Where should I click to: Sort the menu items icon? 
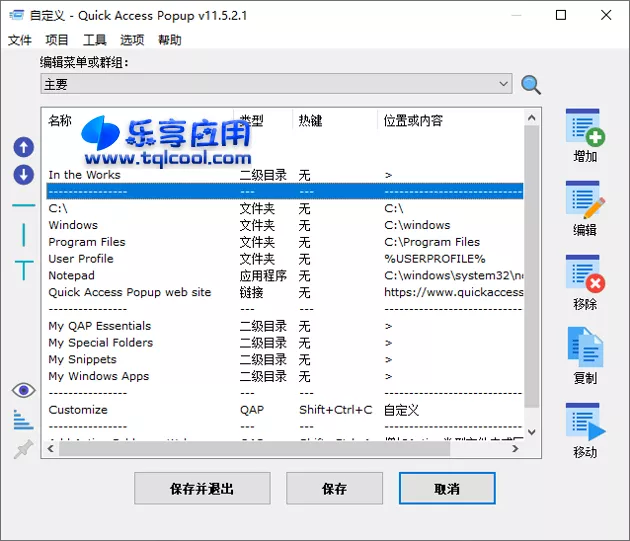point(23,420)
